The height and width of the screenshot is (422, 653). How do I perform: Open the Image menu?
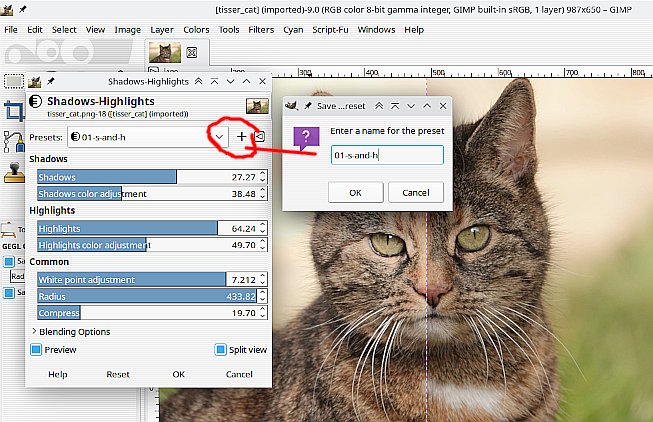[128, 30]
